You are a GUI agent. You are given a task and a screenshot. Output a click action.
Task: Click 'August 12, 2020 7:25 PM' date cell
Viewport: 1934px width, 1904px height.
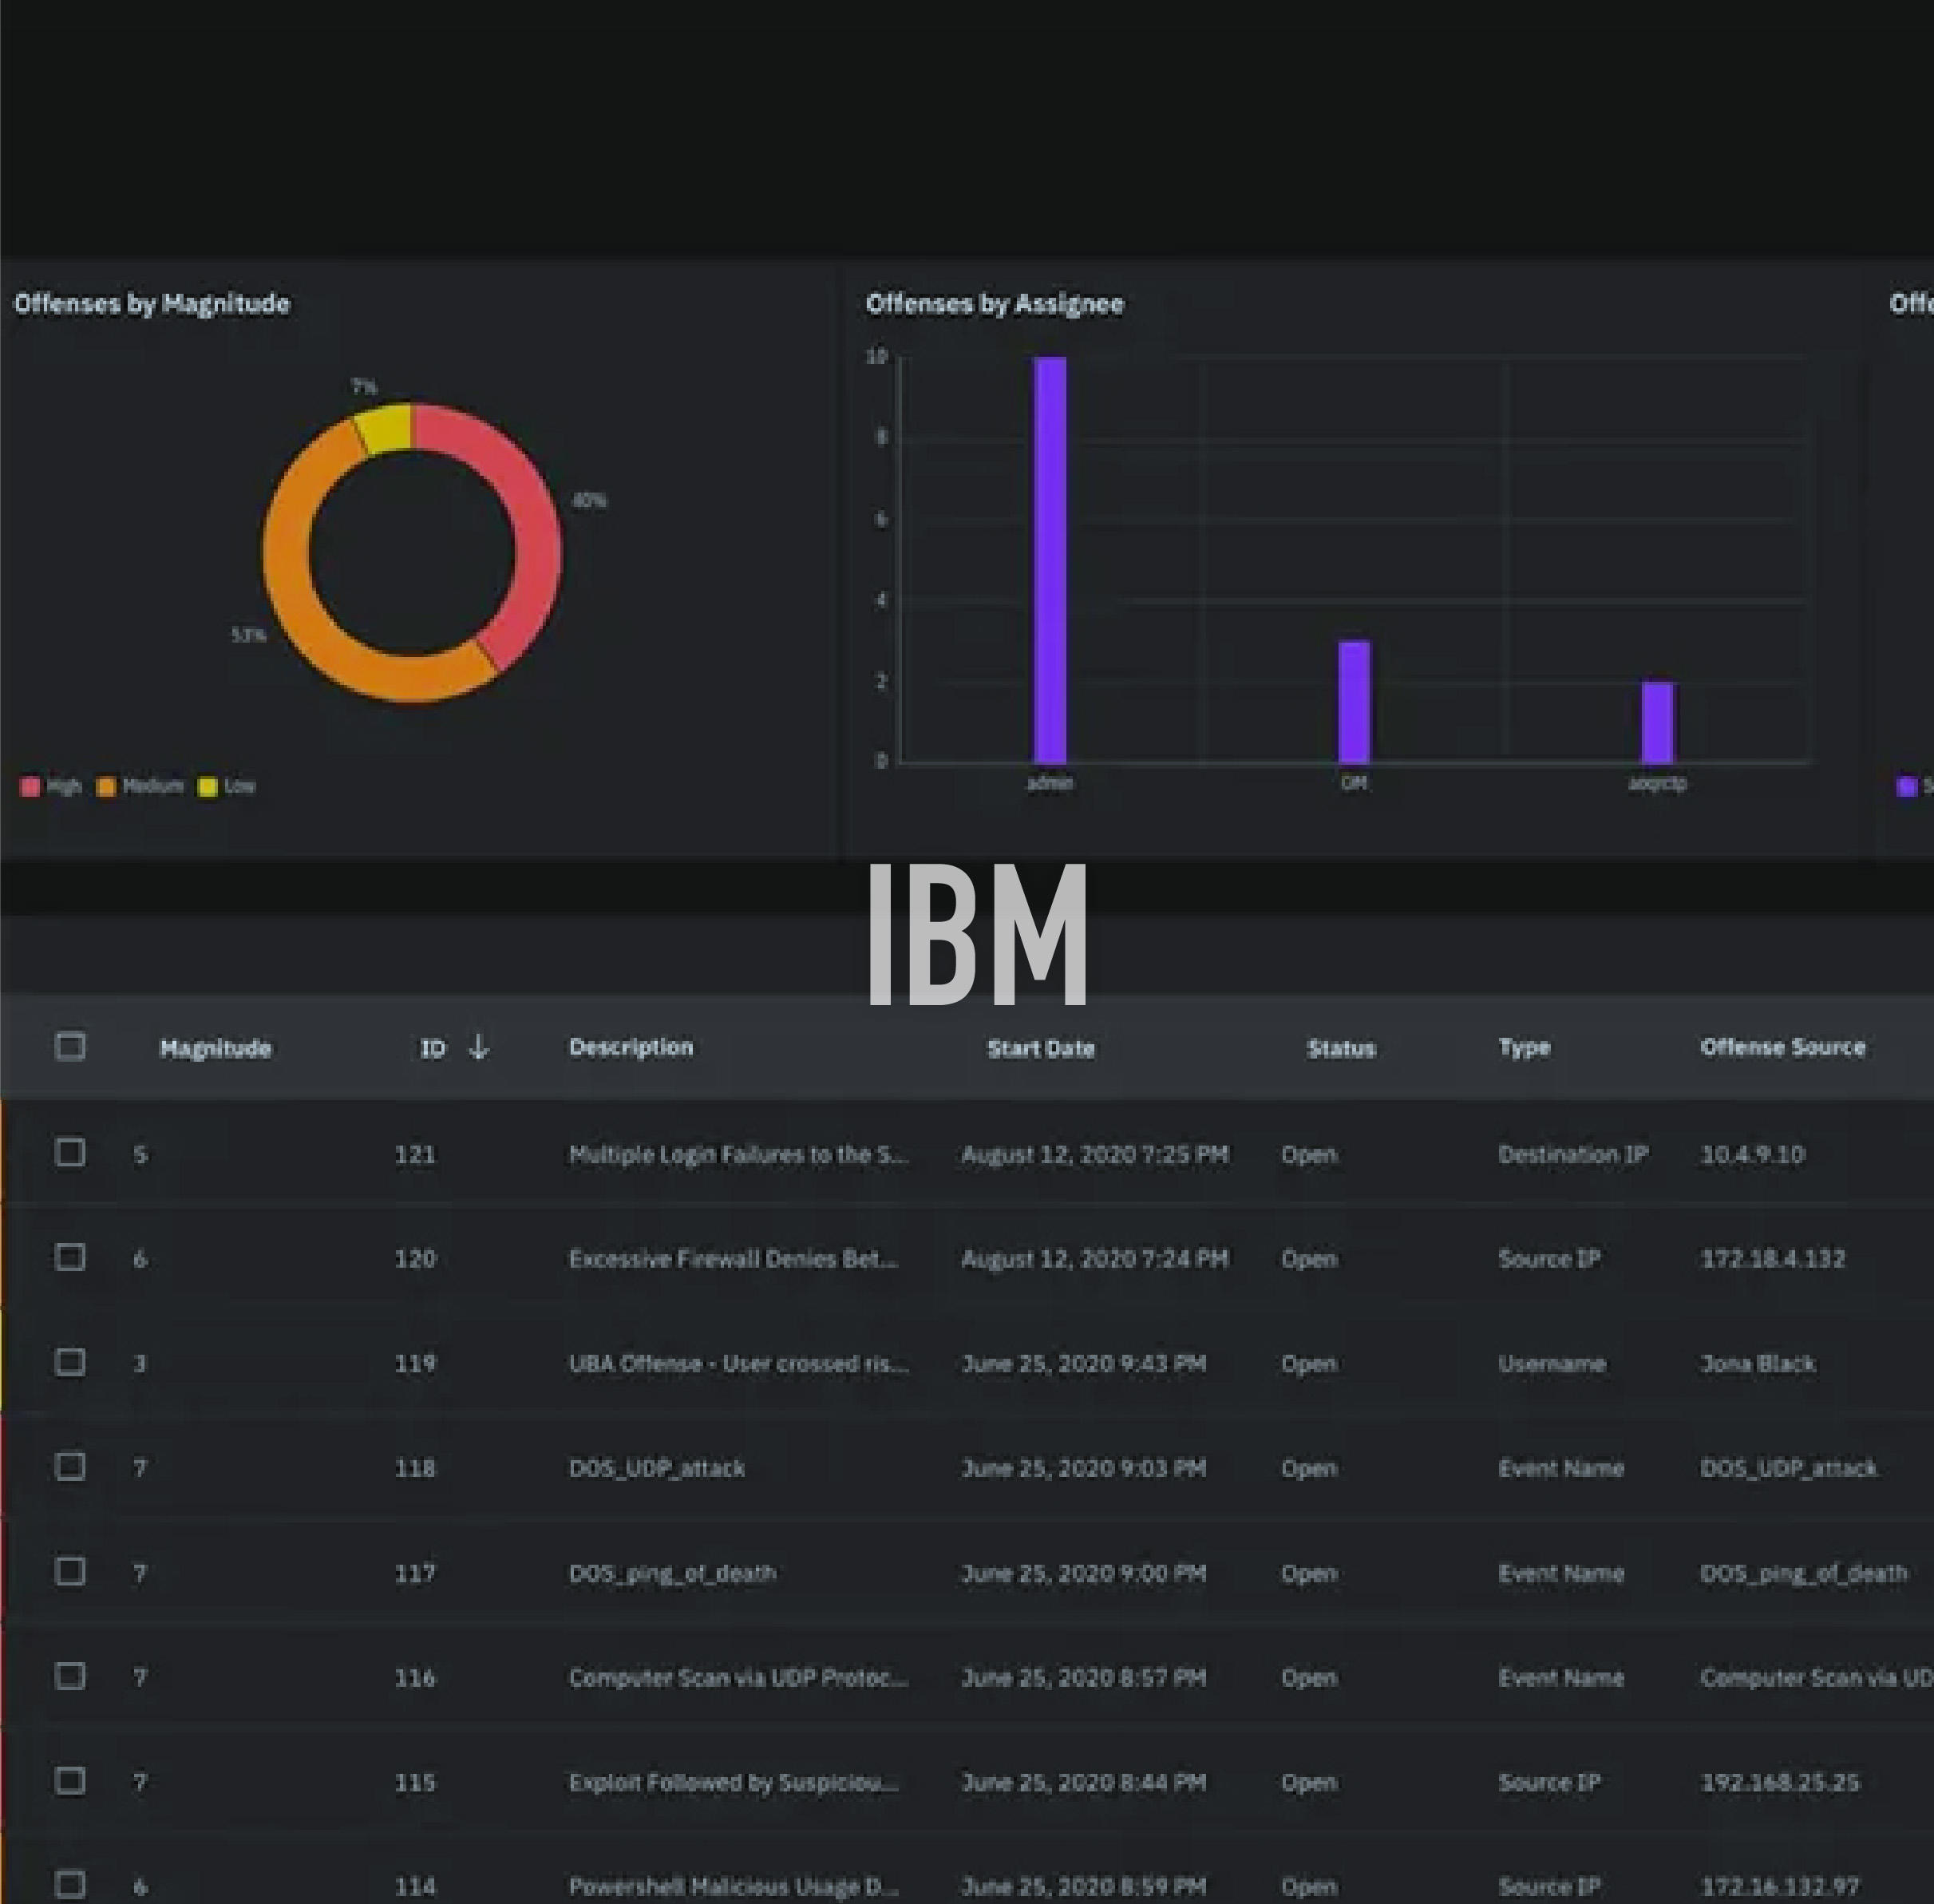pos(1095,1154)
